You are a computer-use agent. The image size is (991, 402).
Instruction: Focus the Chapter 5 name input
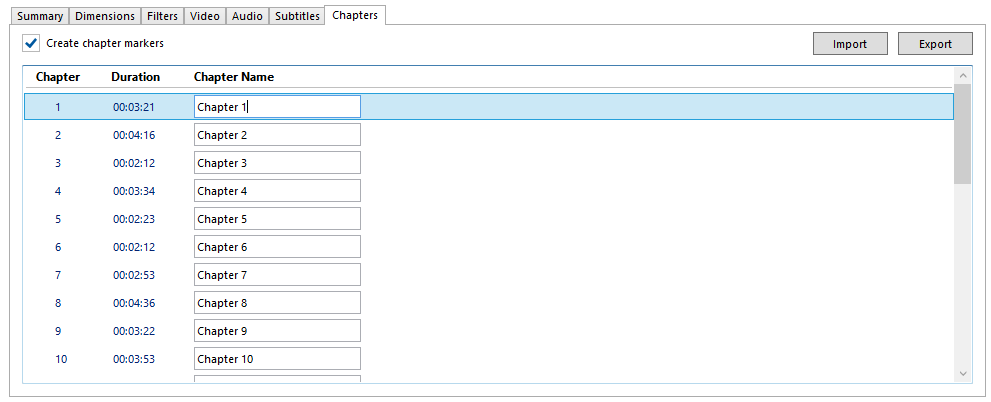click(x=277, y=219)
